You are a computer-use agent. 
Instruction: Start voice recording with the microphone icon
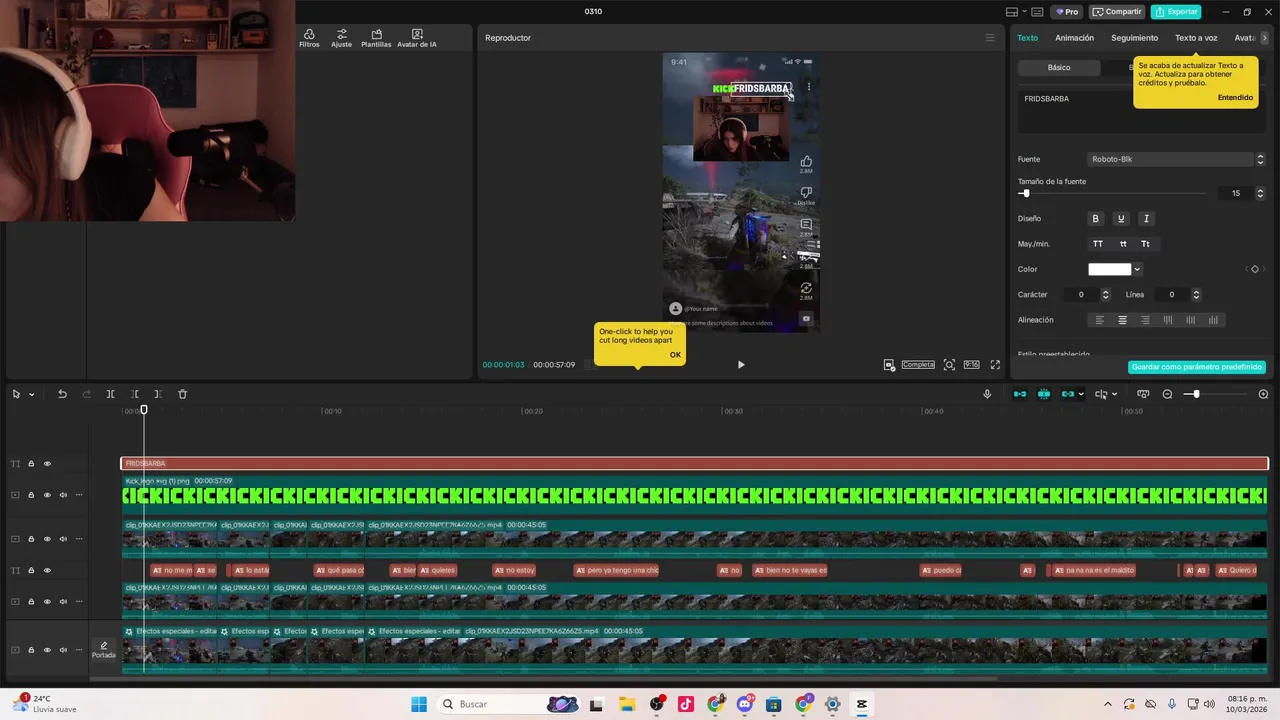point(987,394)
